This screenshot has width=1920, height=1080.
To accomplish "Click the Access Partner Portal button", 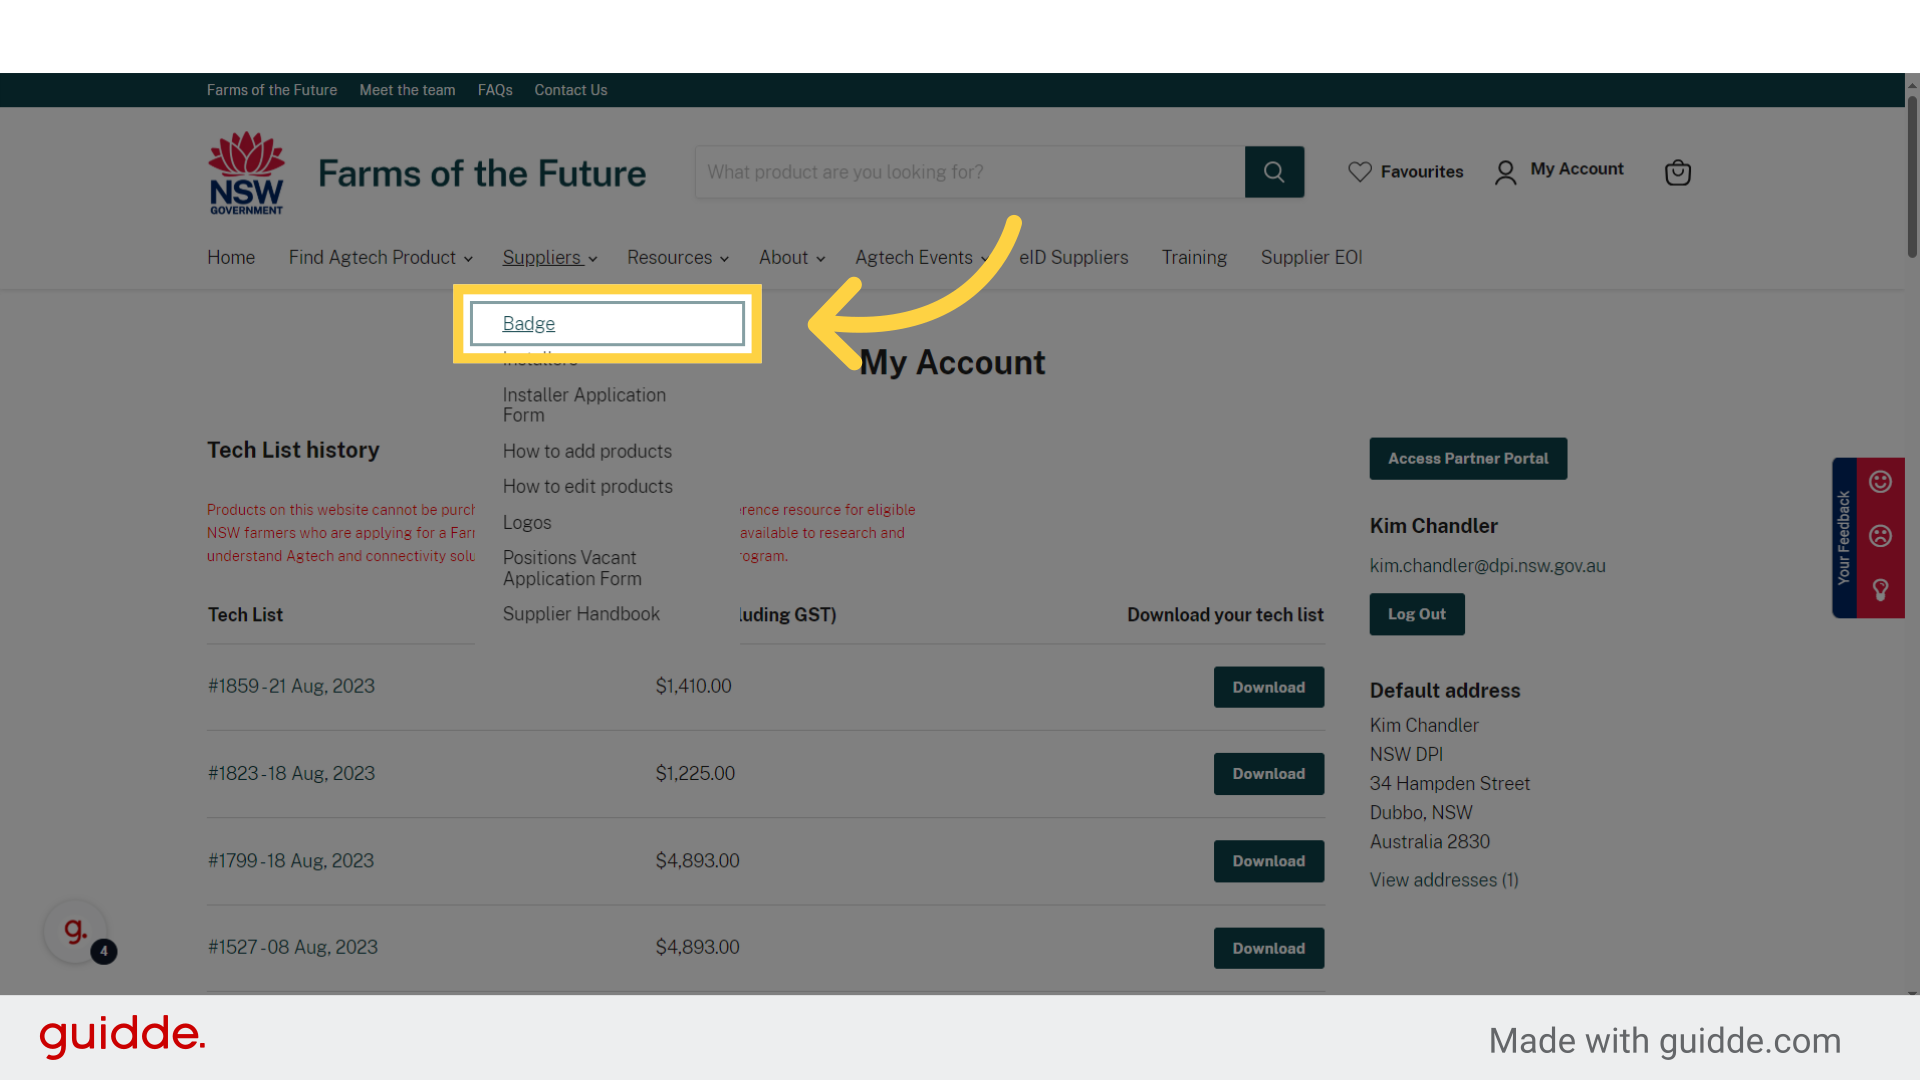I will point(1468,458).
